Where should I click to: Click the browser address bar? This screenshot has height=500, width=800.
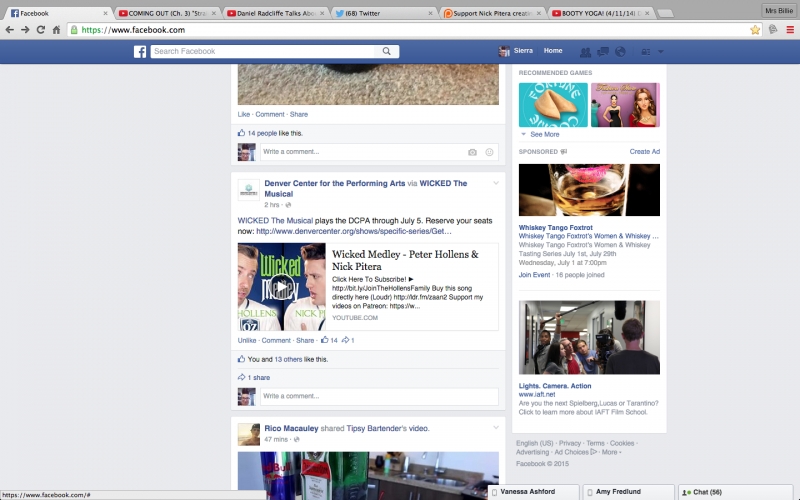[408, 30]
